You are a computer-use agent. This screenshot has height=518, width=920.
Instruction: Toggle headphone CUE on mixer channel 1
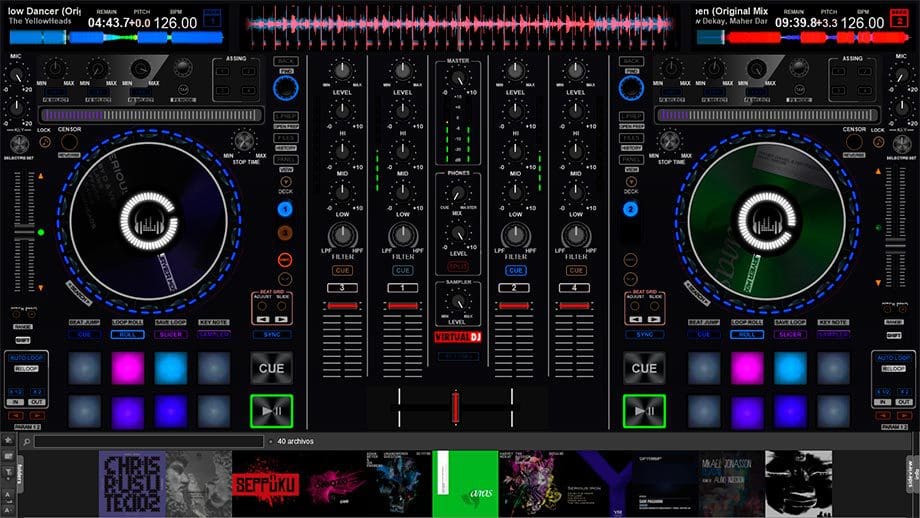click(402, 270)
